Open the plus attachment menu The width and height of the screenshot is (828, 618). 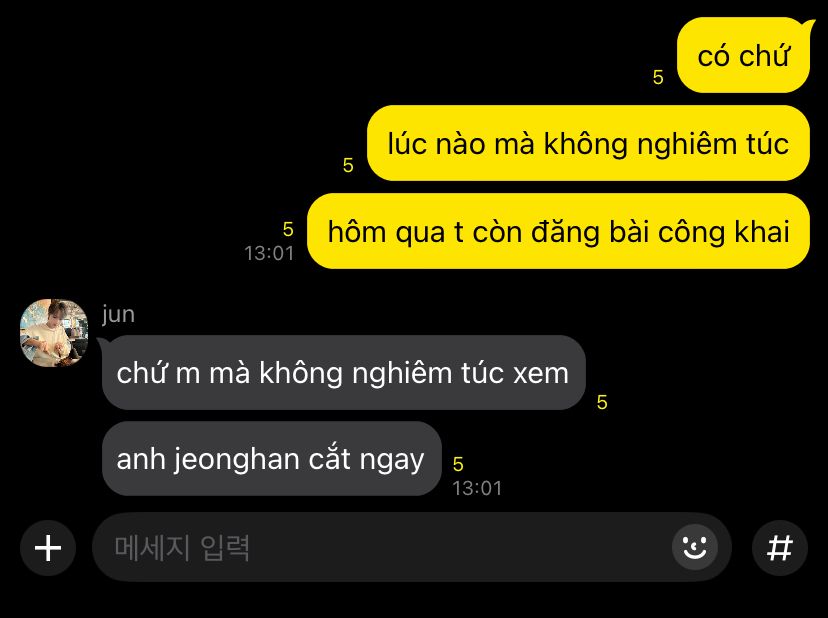point(48,548)
